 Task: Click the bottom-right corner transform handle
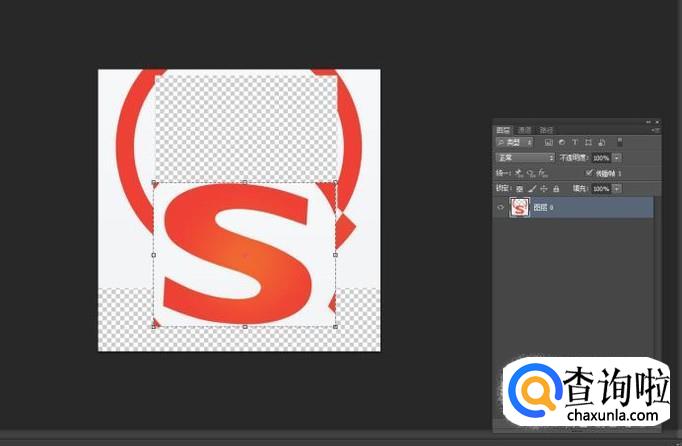point(335,326)
